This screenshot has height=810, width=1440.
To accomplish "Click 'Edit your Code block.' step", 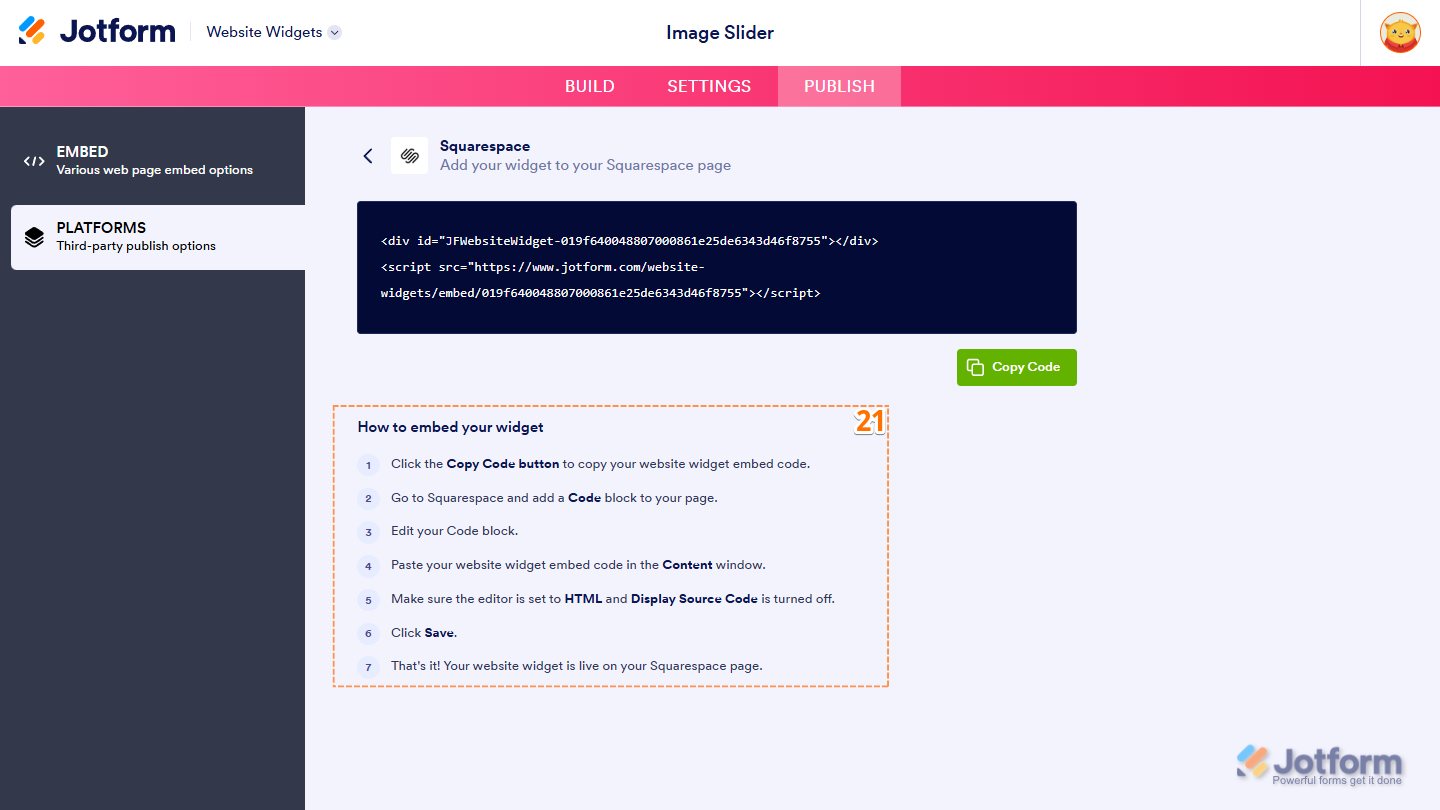I will [x=454, y=531].
